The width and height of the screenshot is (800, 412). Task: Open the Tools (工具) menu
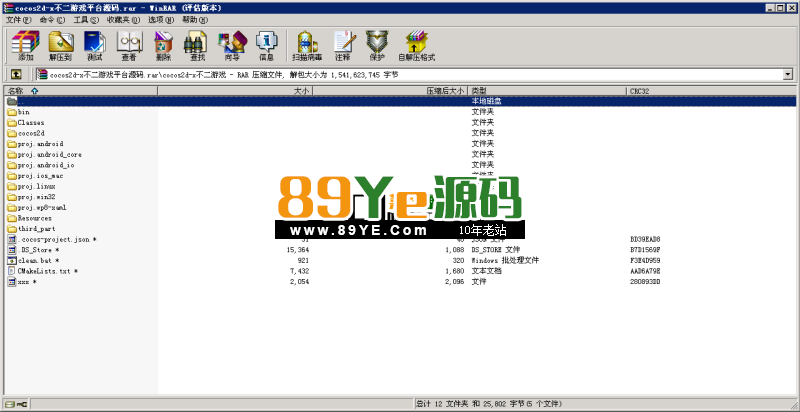tap(86, 20)
